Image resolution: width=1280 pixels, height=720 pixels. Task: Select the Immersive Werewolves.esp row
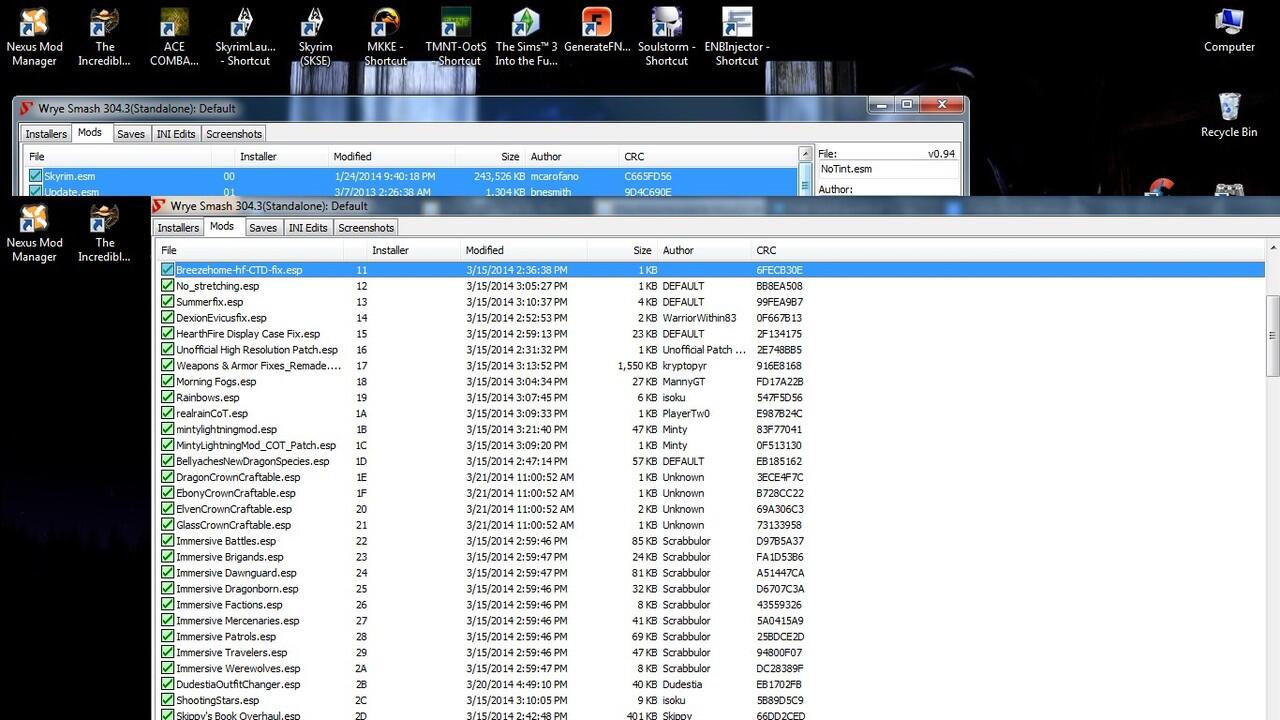(x=710, y=668)
